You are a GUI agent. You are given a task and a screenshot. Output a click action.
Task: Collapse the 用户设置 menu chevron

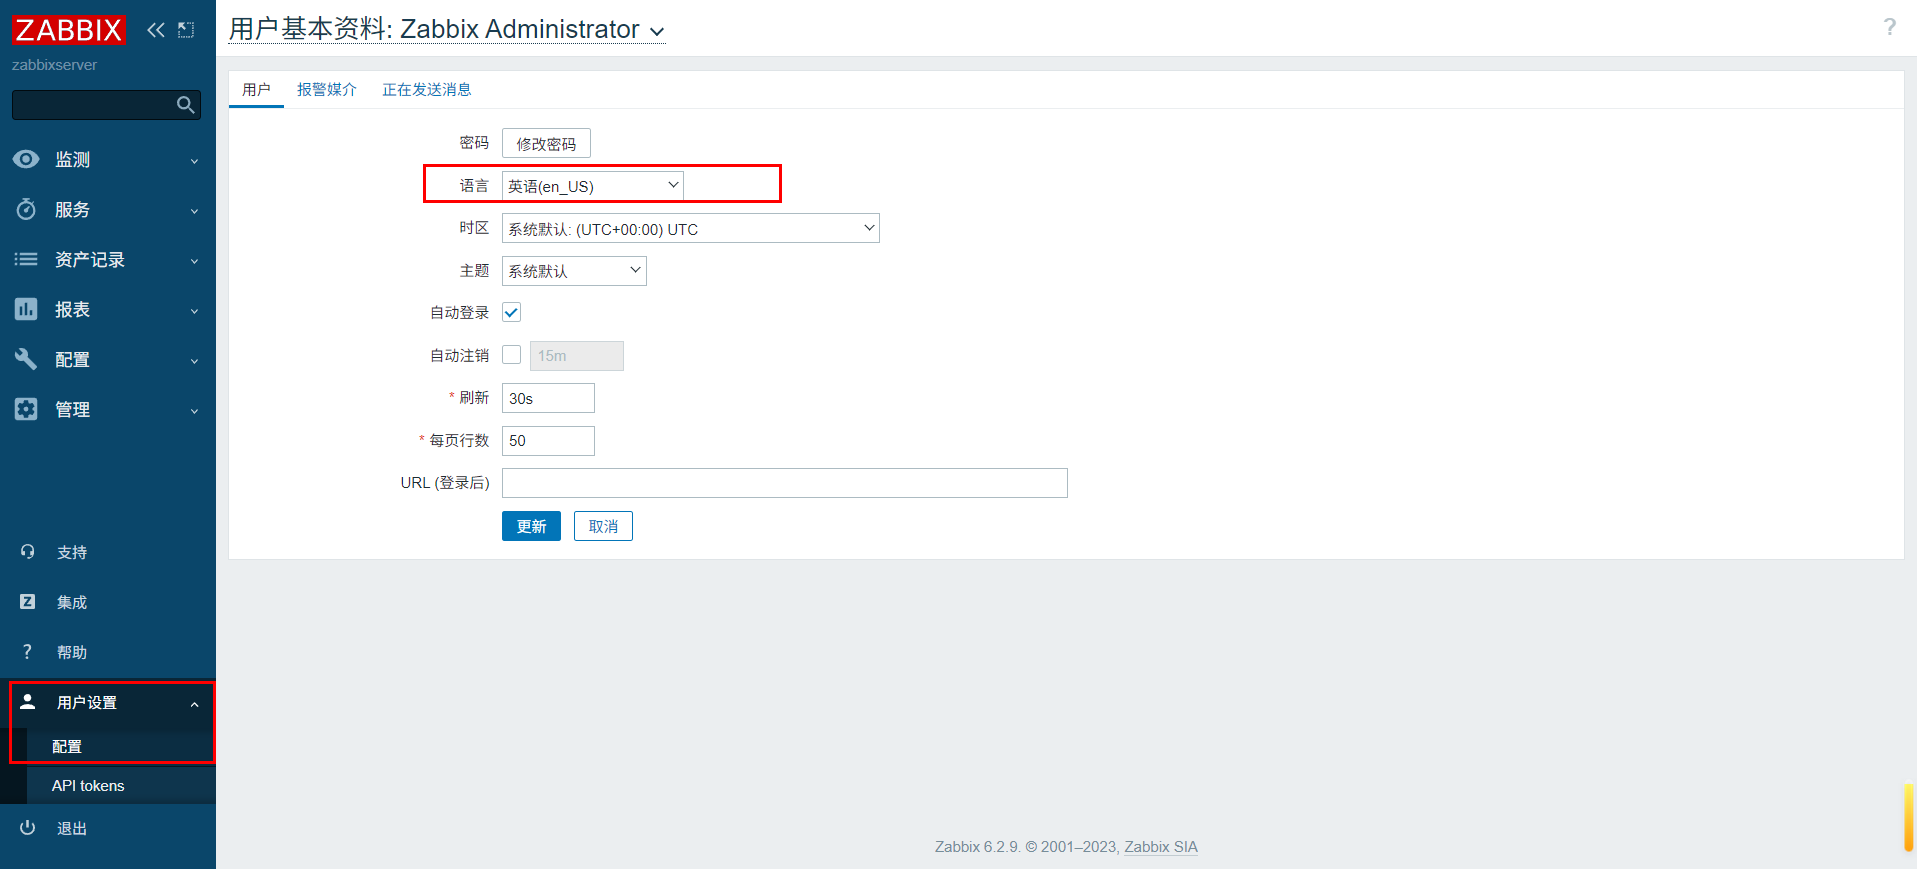coord(194,704)
